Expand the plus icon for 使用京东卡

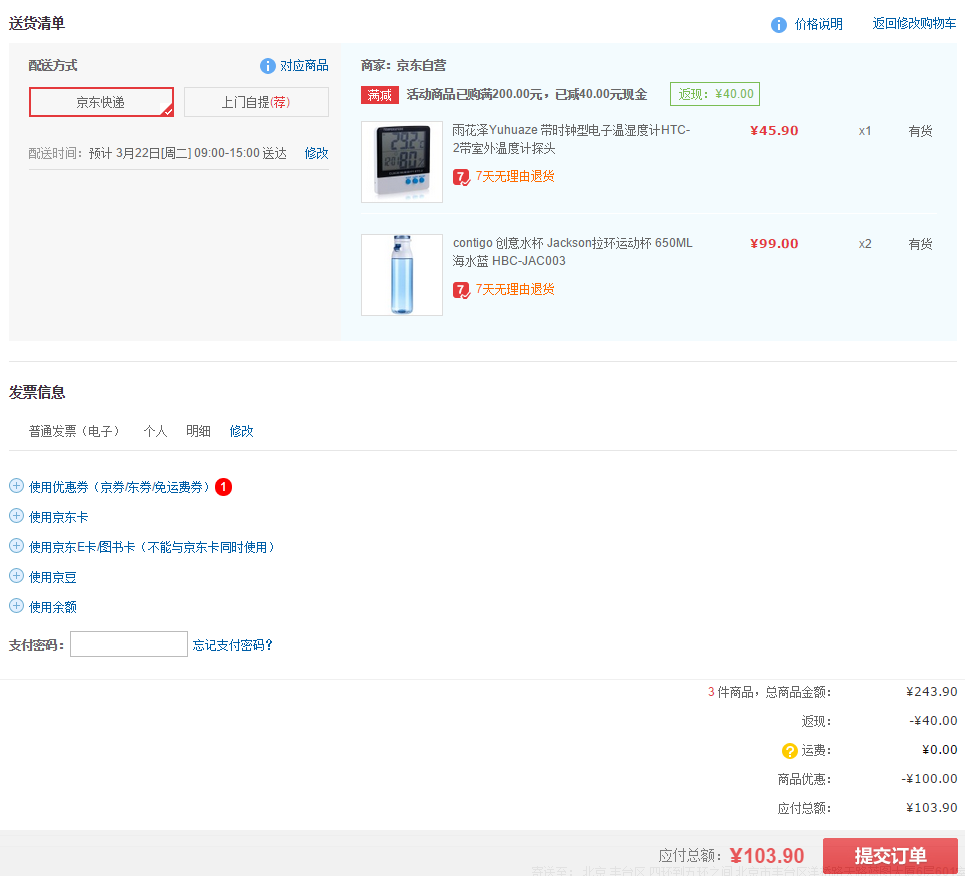[17, 516]
